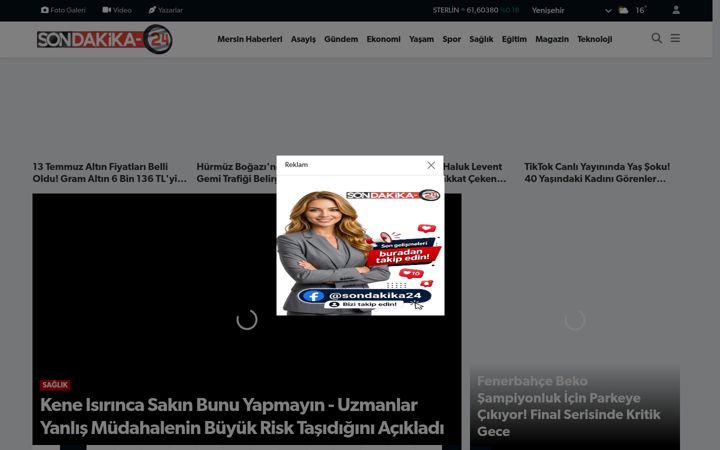Viewport: 720px width, 450px height.
Task: Click the video camera icon
Action: (x=107, y=10)
